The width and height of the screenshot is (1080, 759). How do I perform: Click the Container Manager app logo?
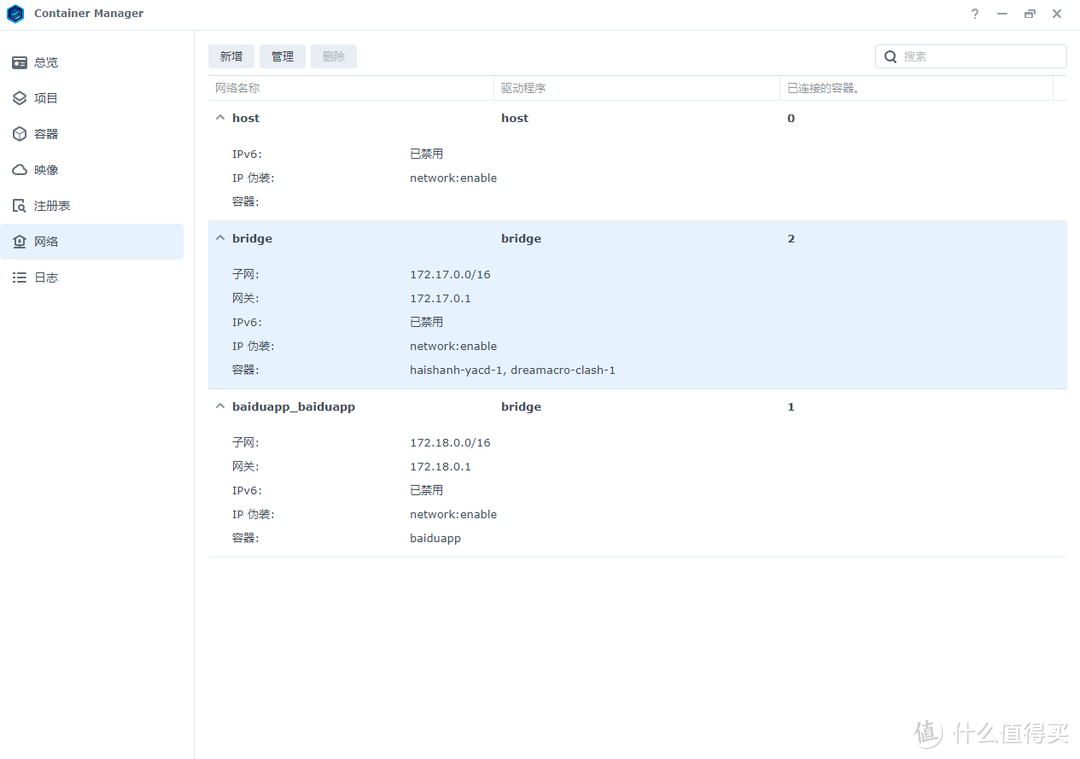[15, 14]
